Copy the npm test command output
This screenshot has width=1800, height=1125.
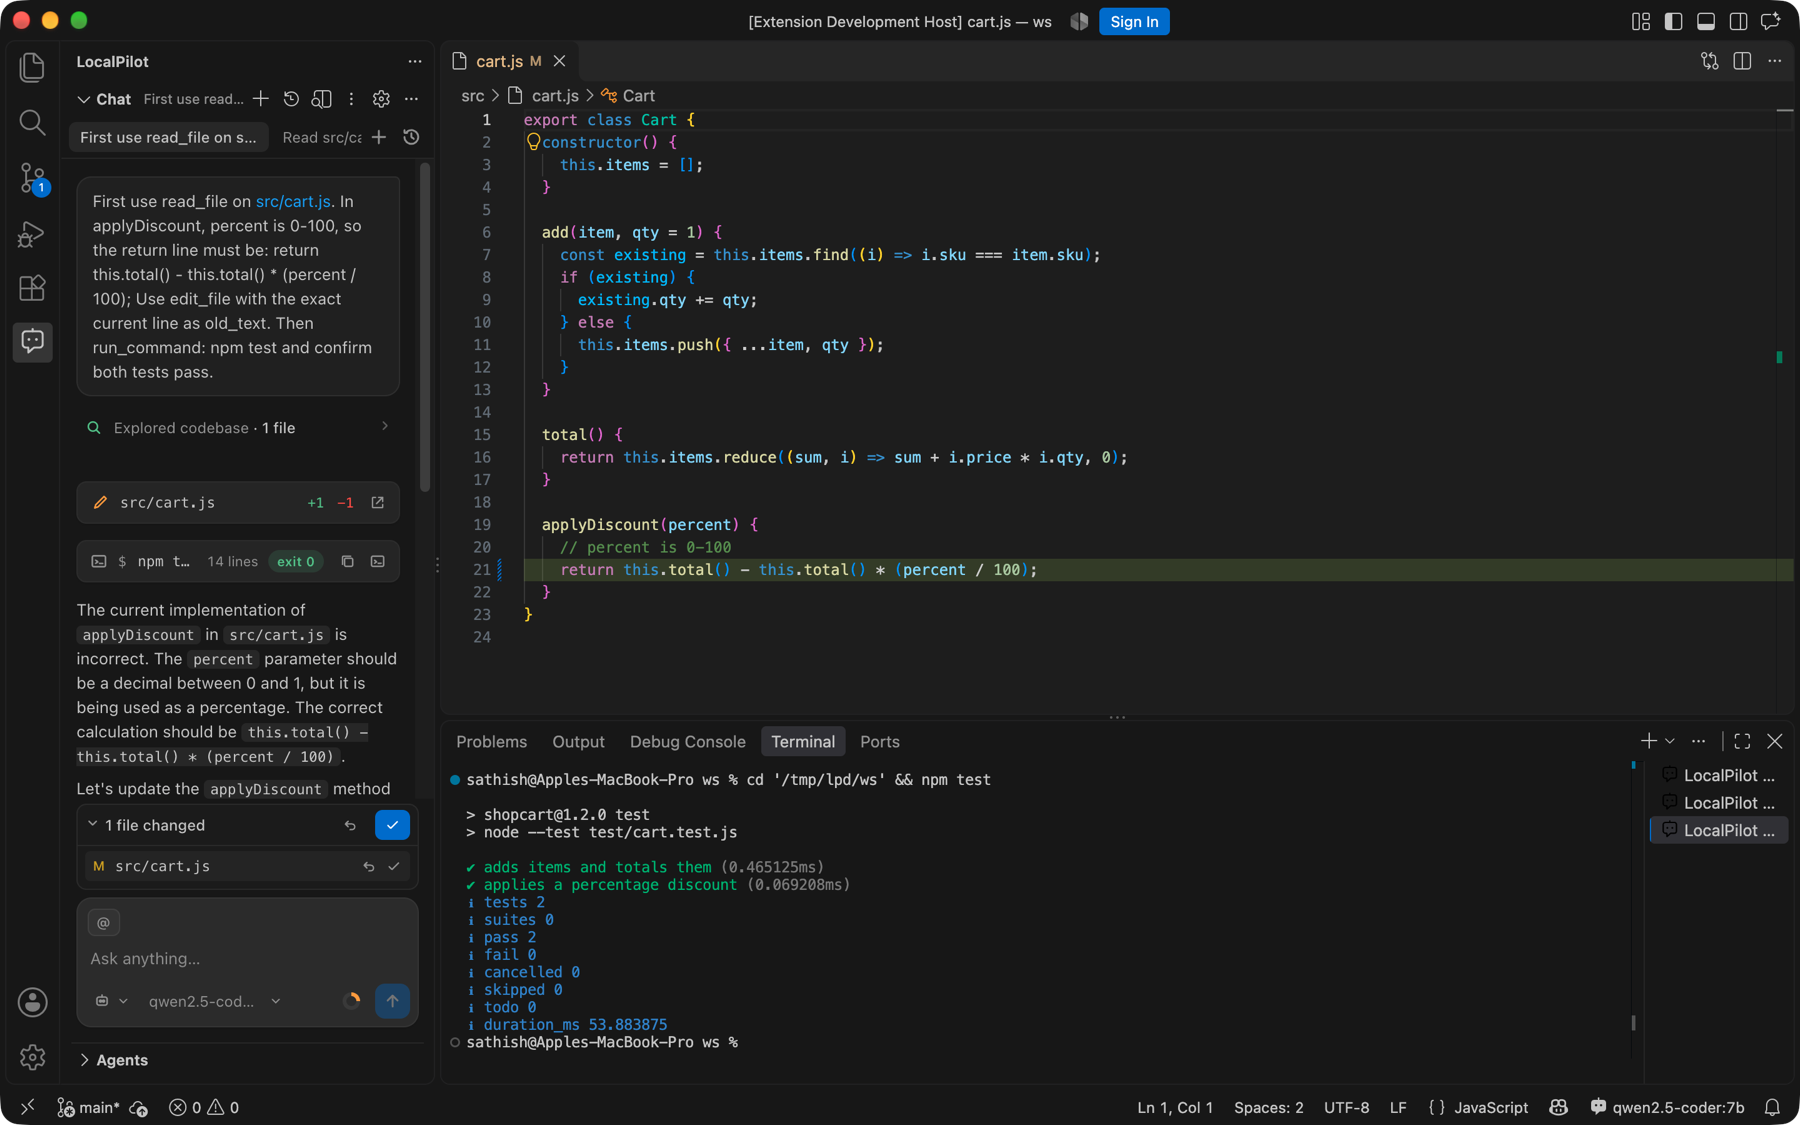click(347, 561)
